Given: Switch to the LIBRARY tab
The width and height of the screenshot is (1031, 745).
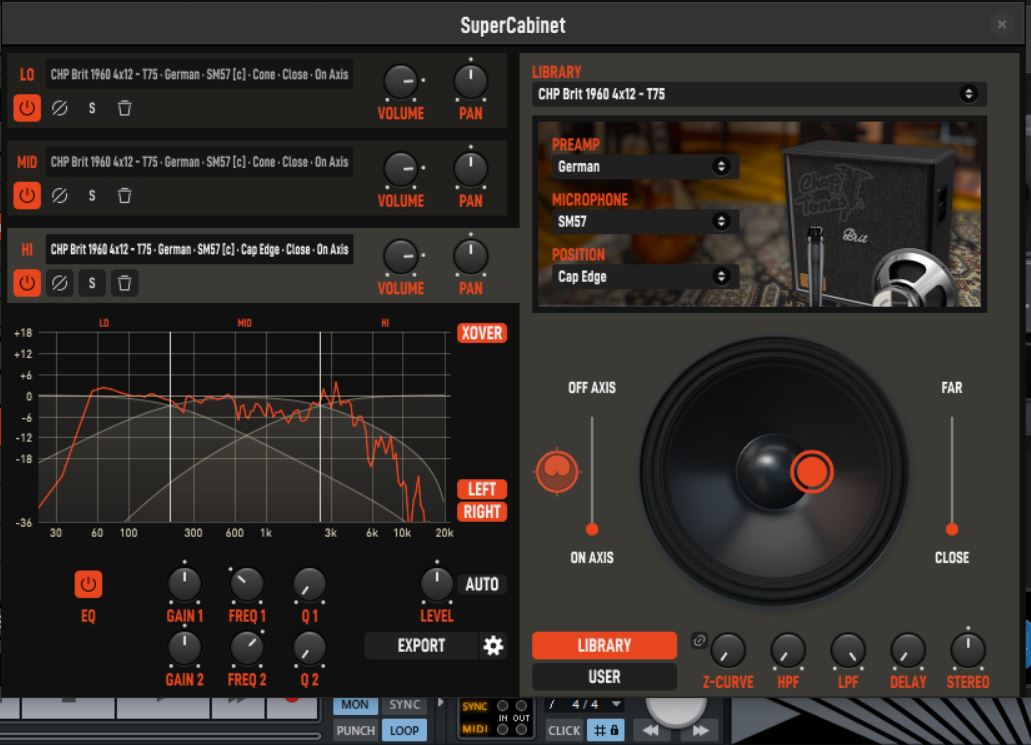Looking at the screenshot, I should (x=604, y=646).
